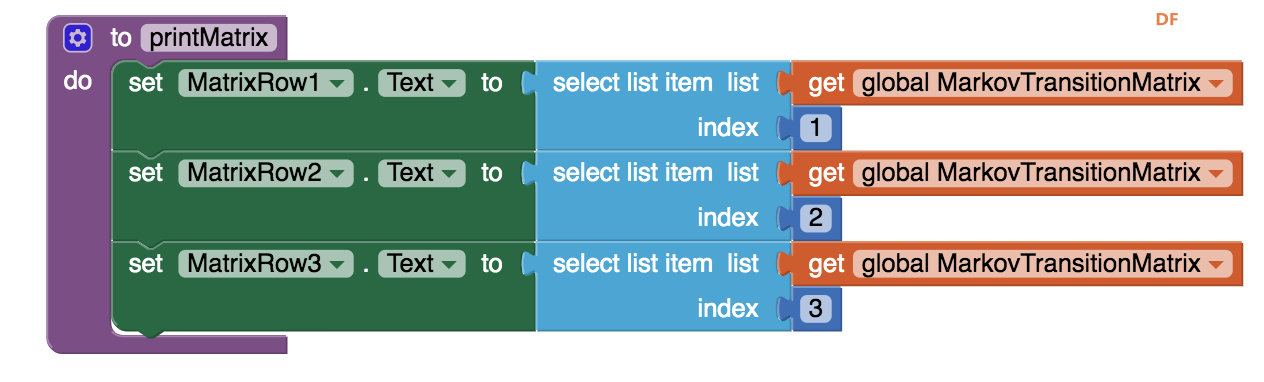Click the blue mutator gear icon on printMatrix

(77, 39)
